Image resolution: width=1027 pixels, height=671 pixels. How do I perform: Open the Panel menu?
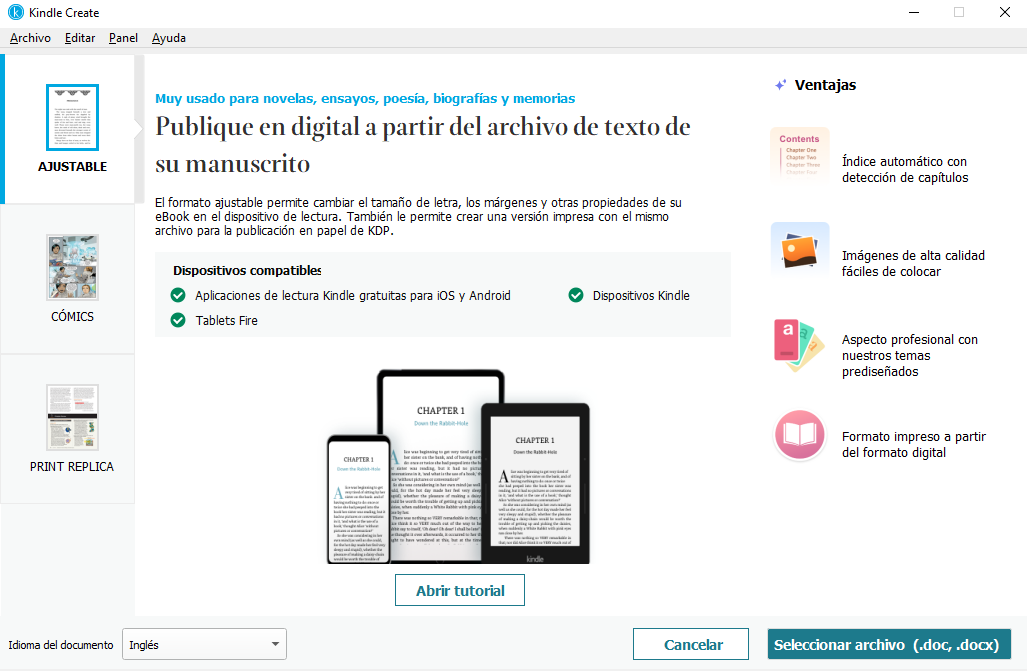point(123,38)
